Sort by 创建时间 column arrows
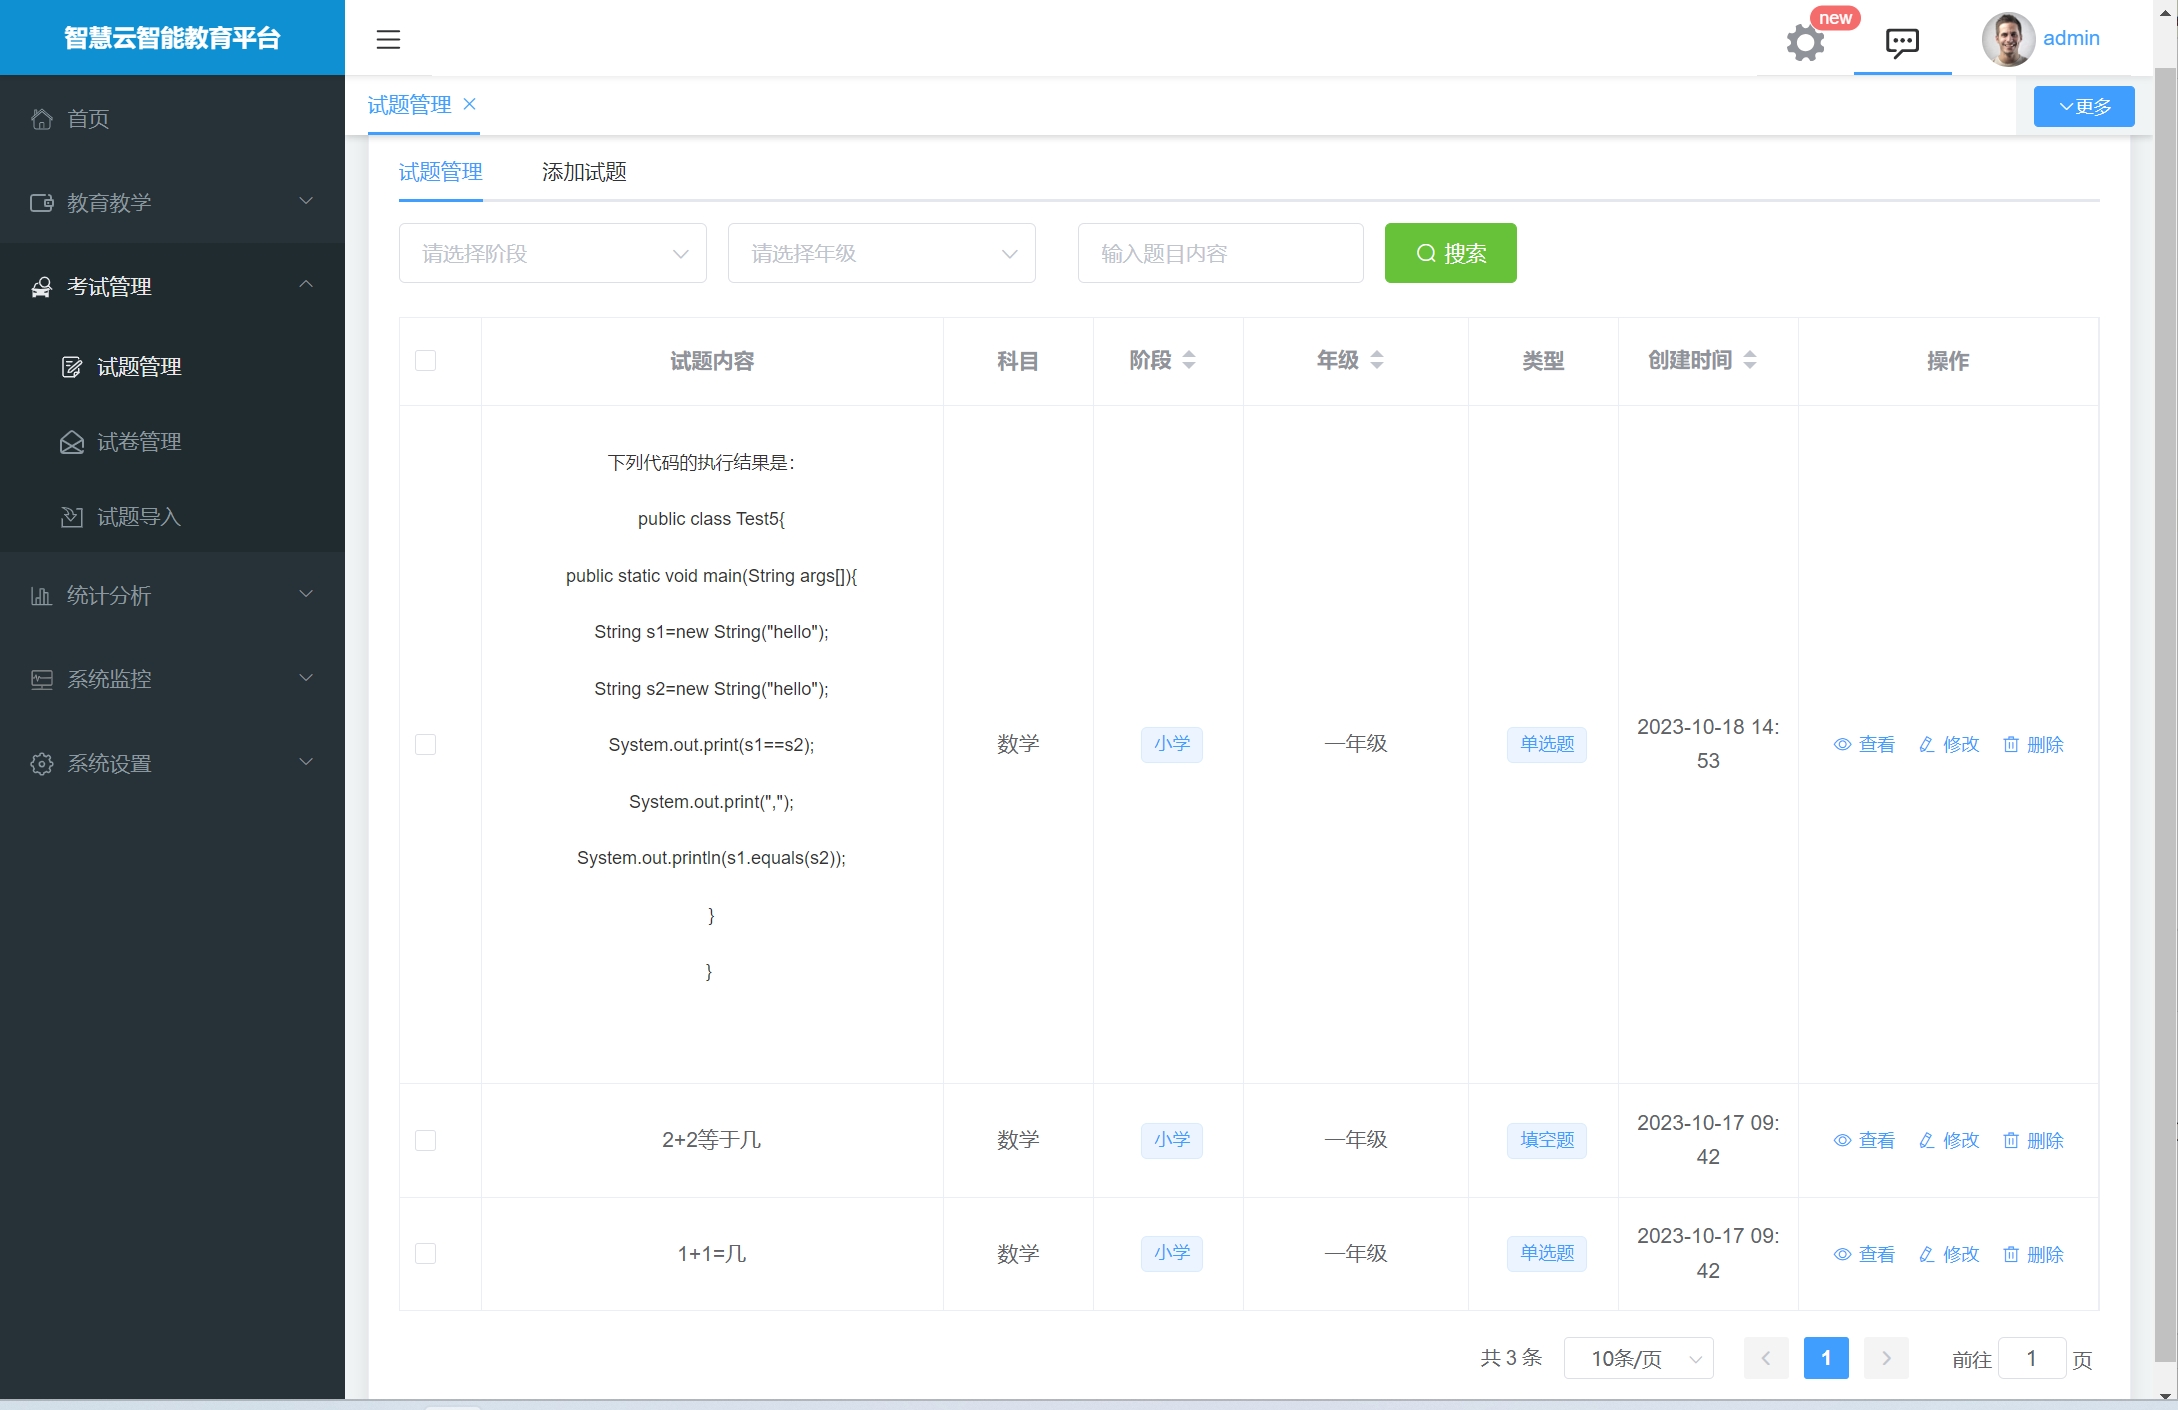Image resolution: width=2178 pixels, height=1410 pixels. (1750, 360)
